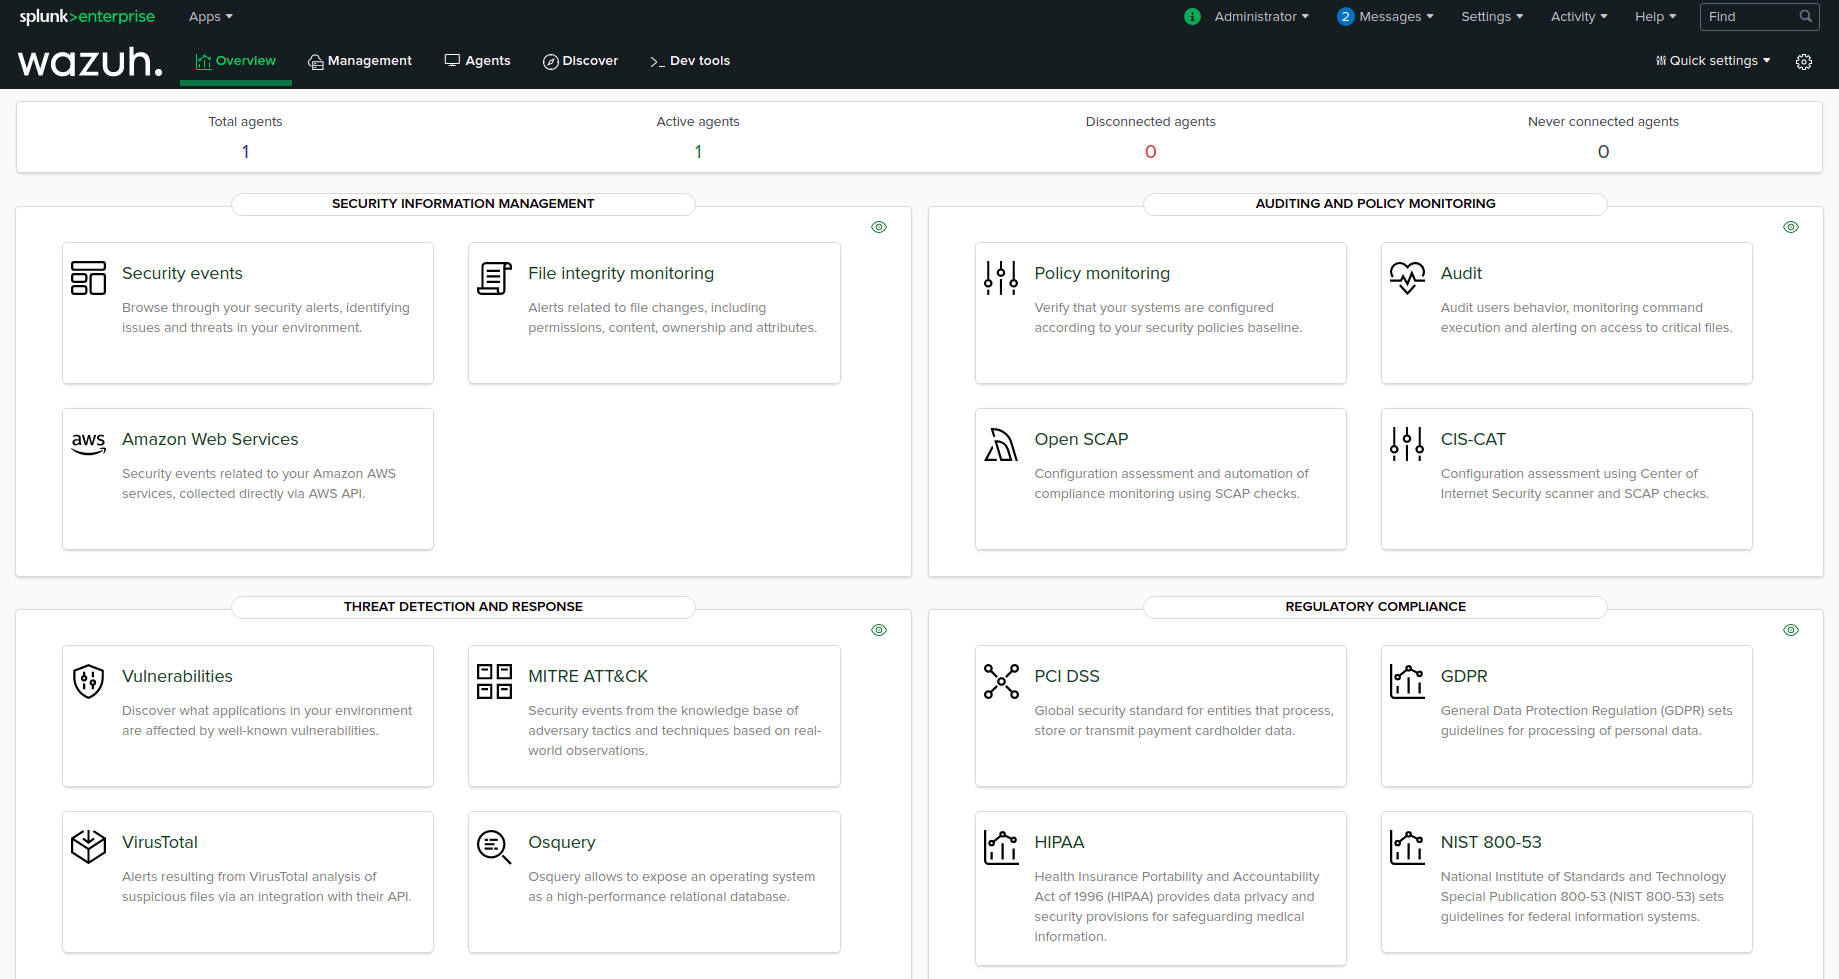Click the search magnifier in Find box
Image resolution: width=1839 pixels, height=979 pixels.
[1805, 16]
